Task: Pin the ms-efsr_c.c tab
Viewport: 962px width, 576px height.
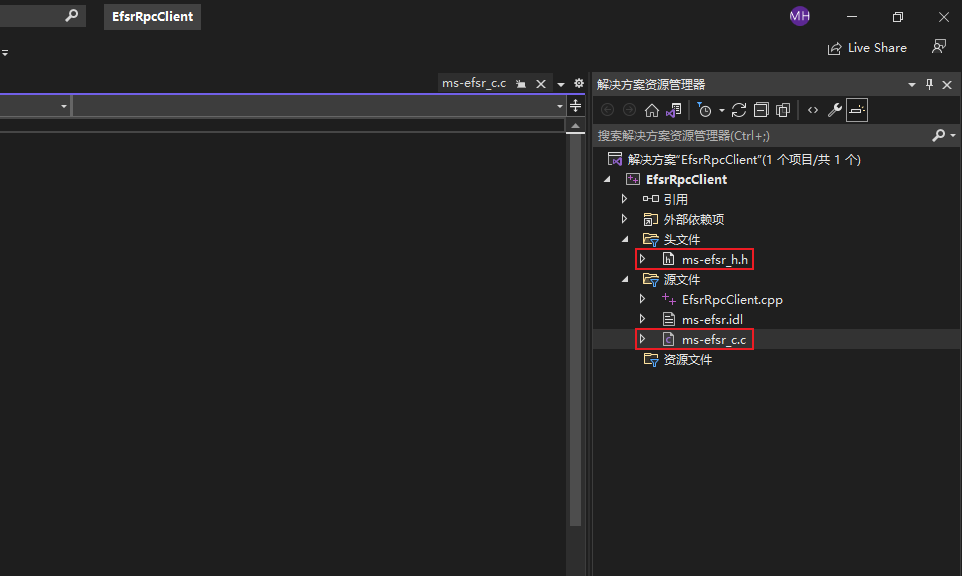Action: pos(521,84)
